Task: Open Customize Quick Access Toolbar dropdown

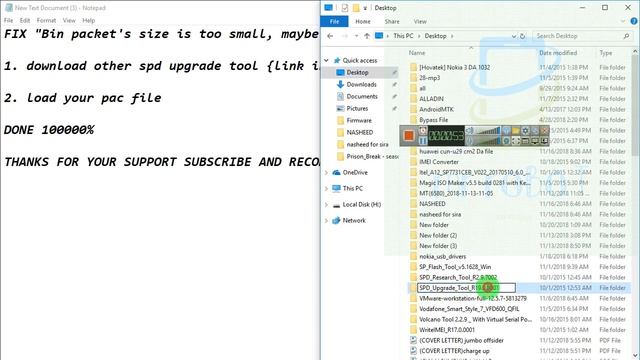Action: 365,8
